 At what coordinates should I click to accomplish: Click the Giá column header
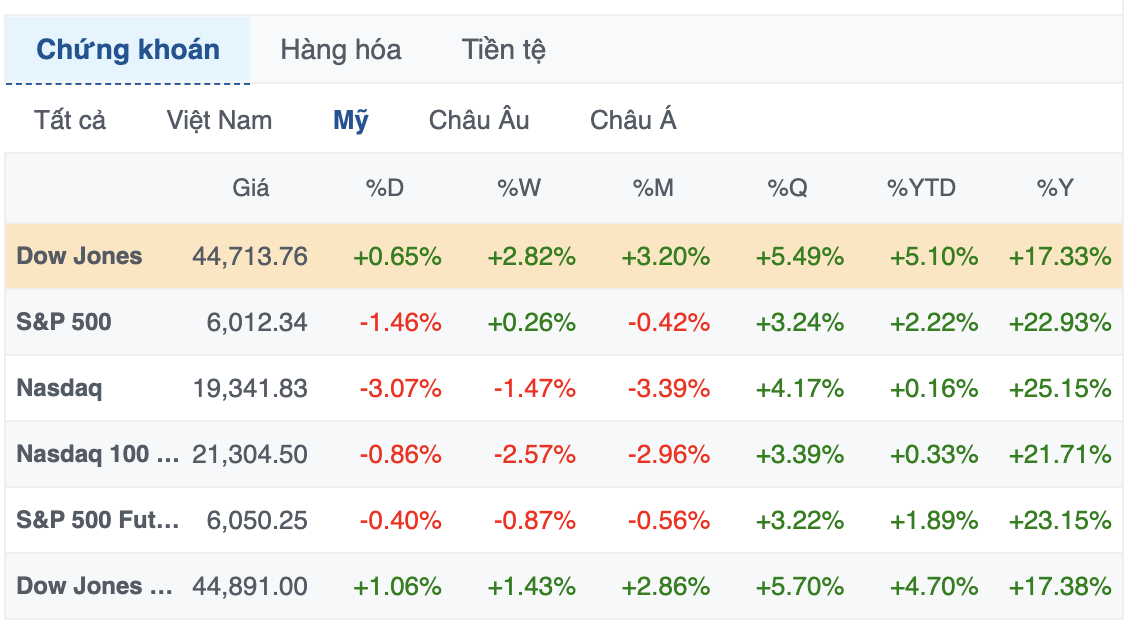[x=251, y=187]
